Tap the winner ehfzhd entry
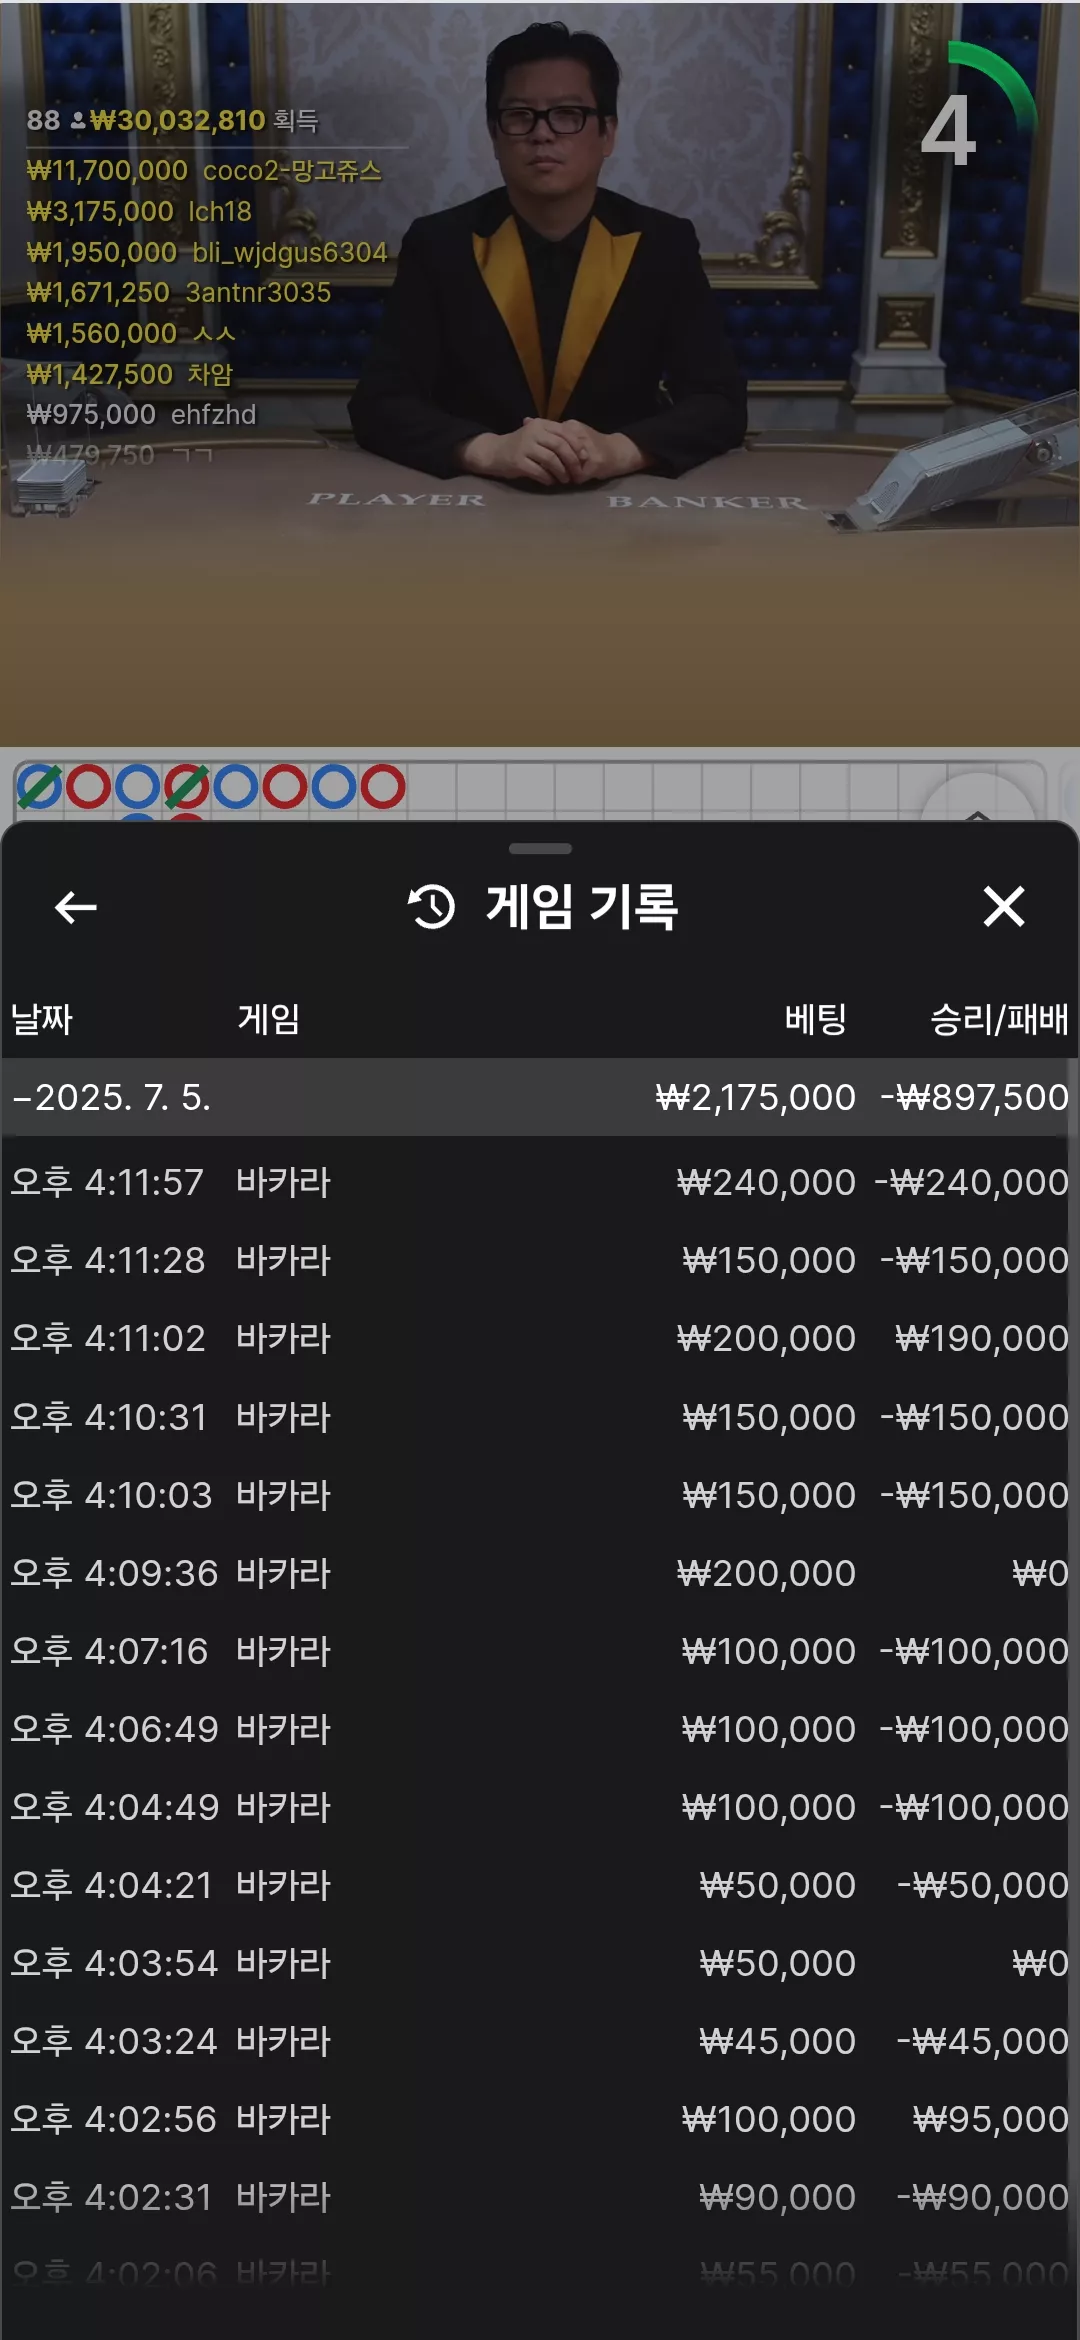1080x2340 pixels. 141,414
